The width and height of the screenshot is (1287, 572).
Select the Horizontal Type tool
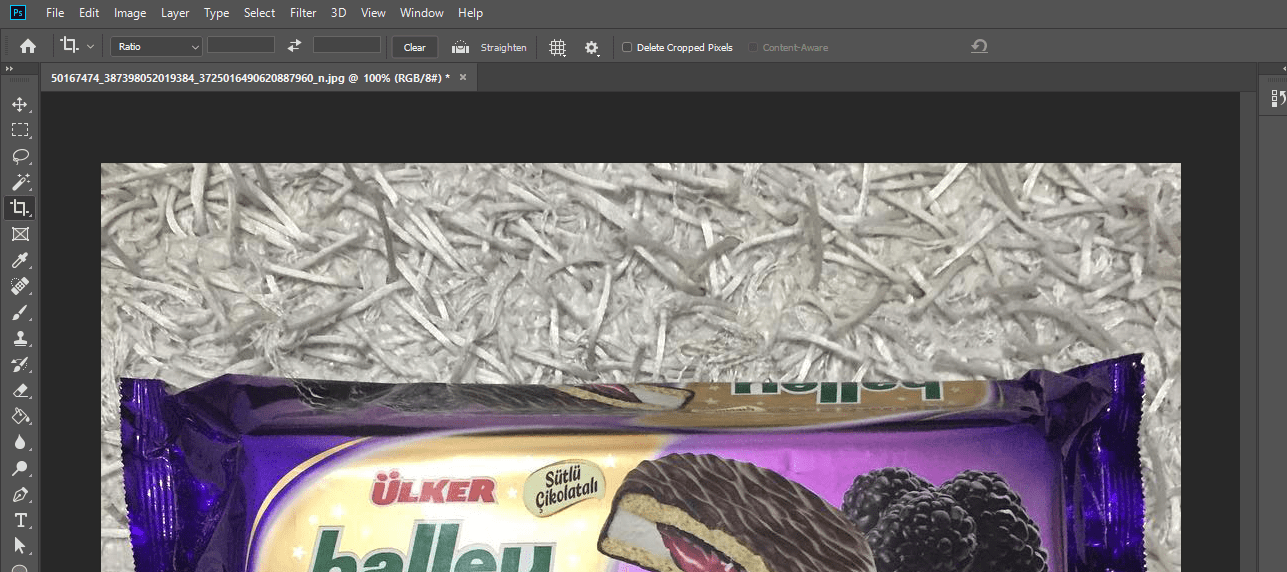click(19, 520)
